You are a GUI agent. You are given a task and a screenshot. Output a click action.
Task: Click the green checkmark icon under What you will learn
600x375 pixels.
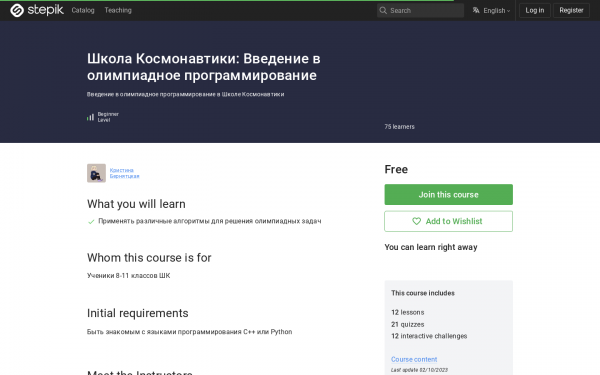click(91, 222)
